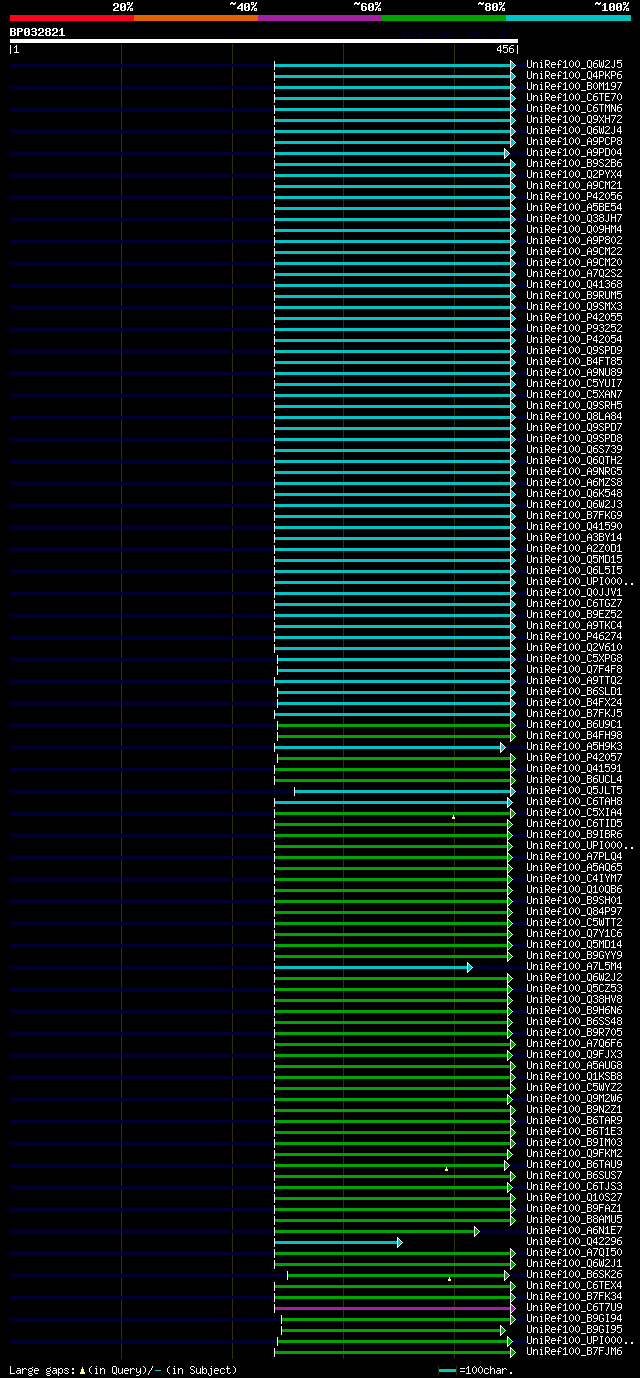Screen dimensions: 640x1378
Task: Select label UniRef100_P93252
Action: [574, 328]
